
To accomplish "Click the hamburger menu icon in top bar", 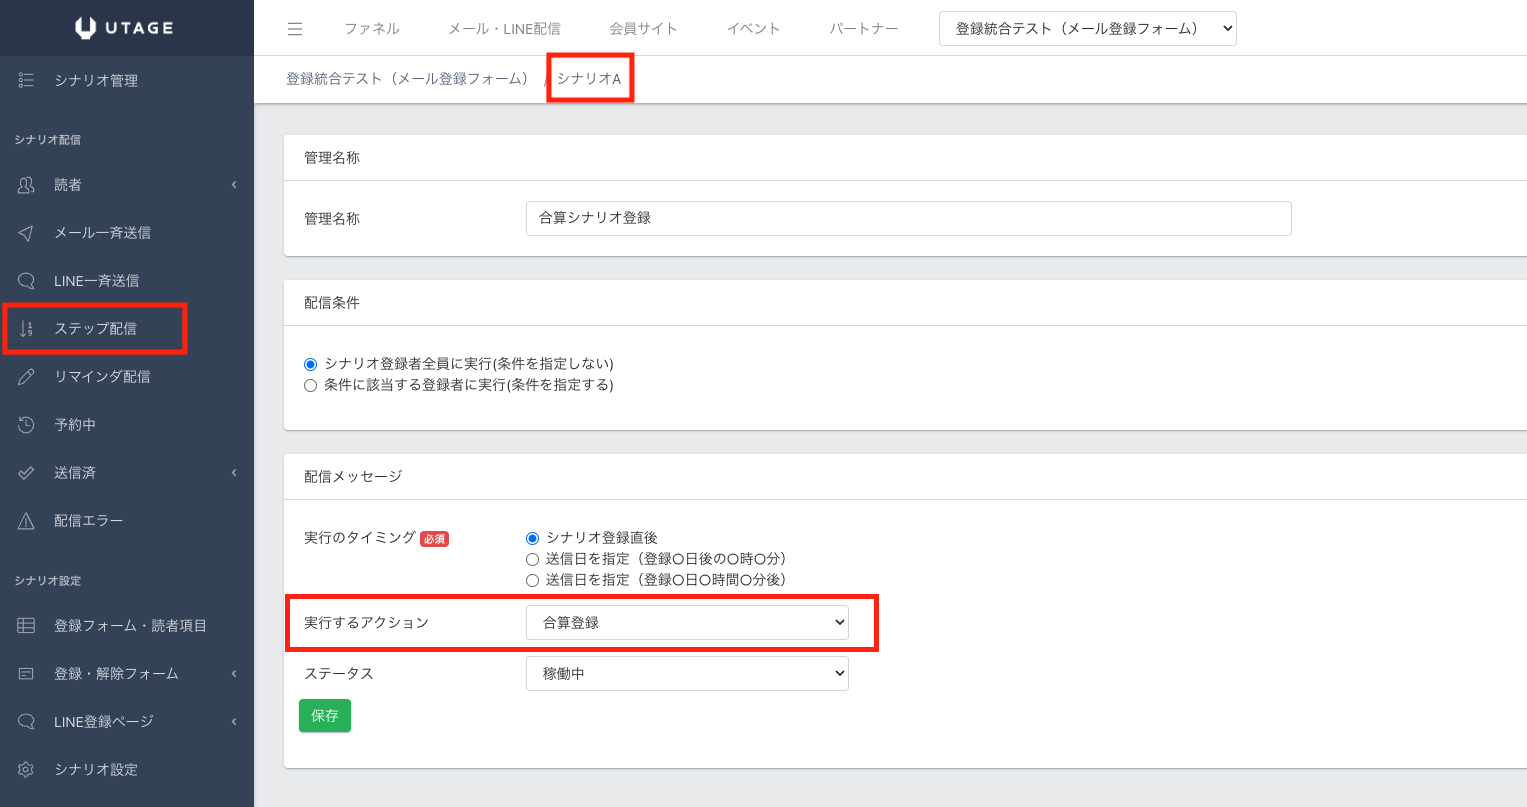I will (295, 29).
